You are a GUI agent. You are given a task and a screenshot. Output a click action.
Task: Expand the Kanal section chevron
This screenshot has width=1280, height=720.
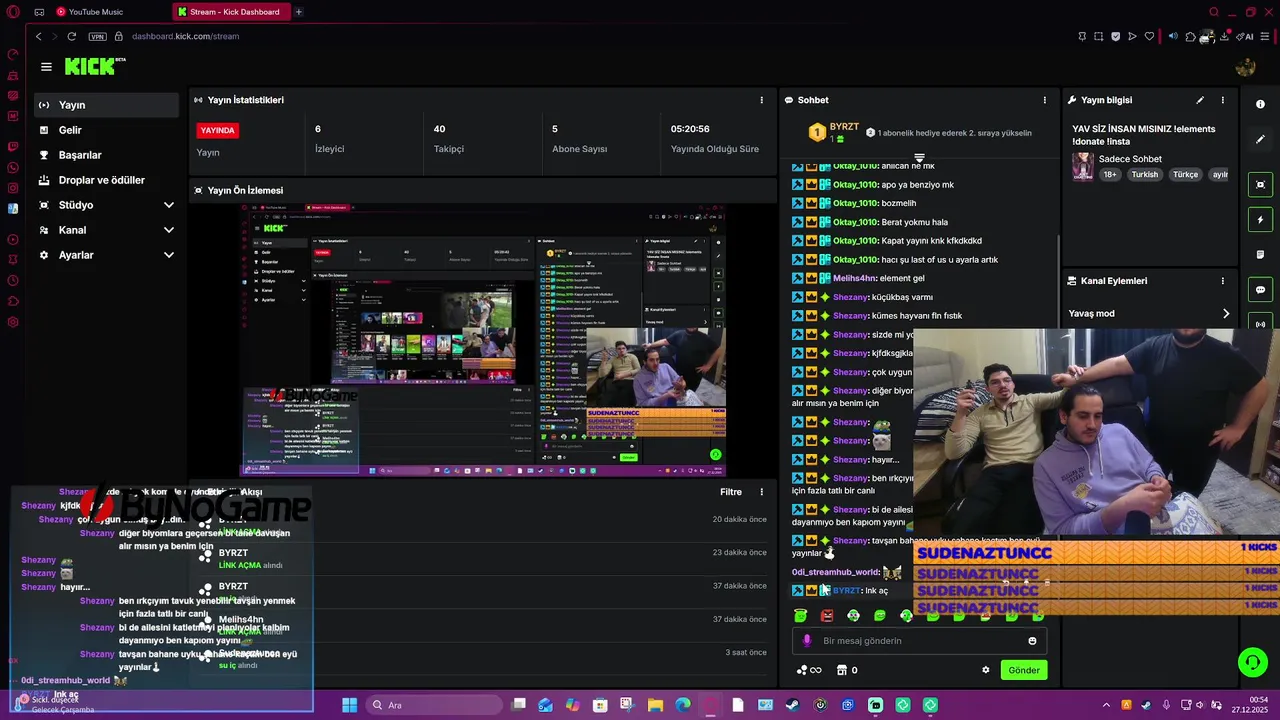pyautogui.click(x=168, y=230)
